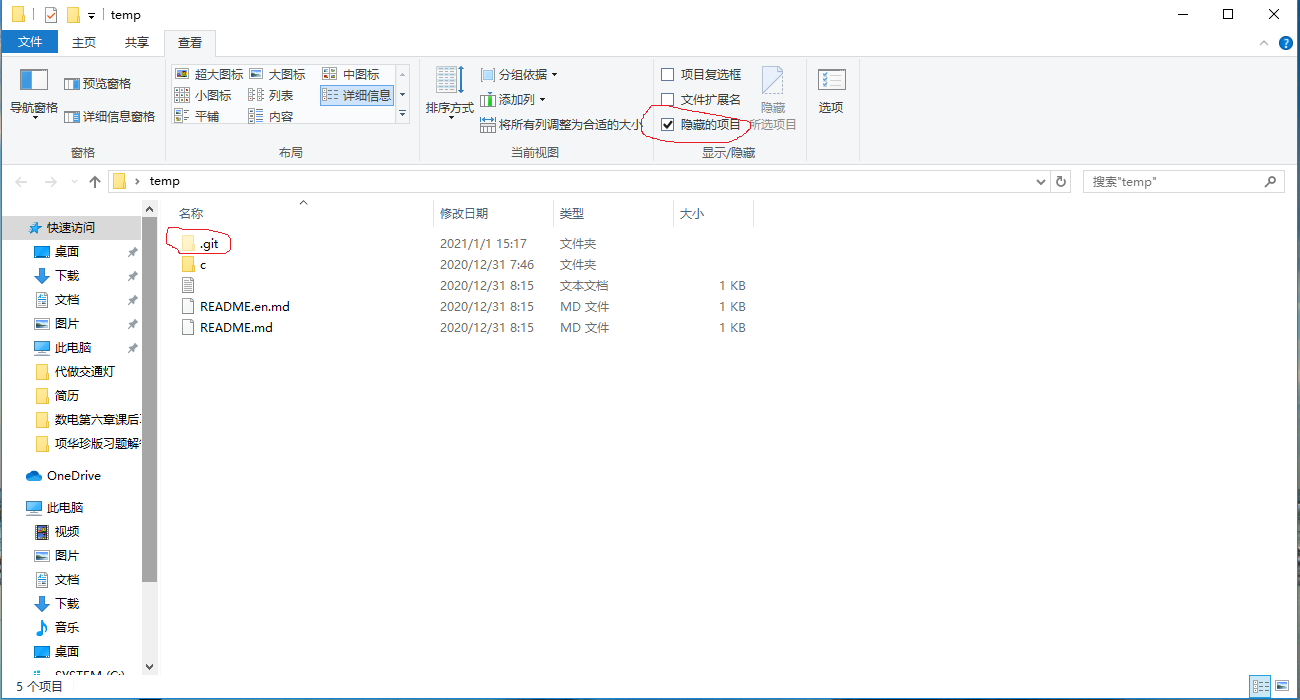
Task: Open the 添加列 add columns dropdown
Action: coord(513,100)
